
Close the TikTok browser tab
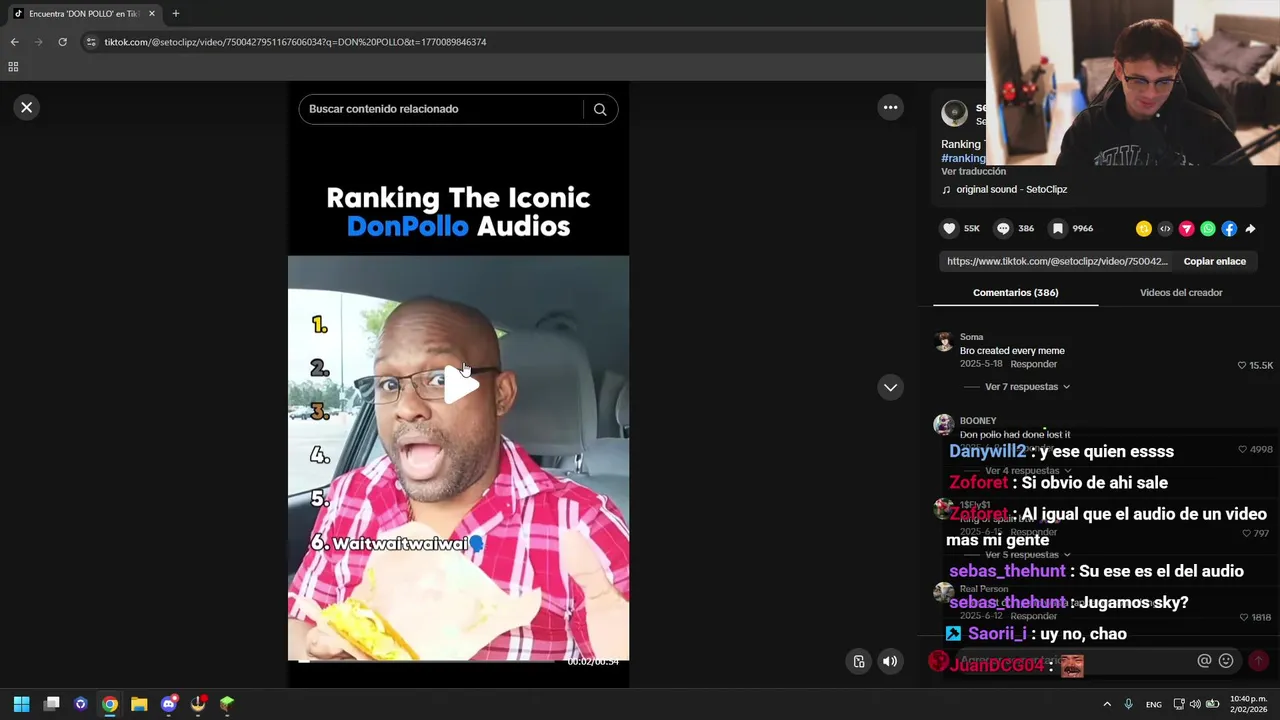pos(152,14)
